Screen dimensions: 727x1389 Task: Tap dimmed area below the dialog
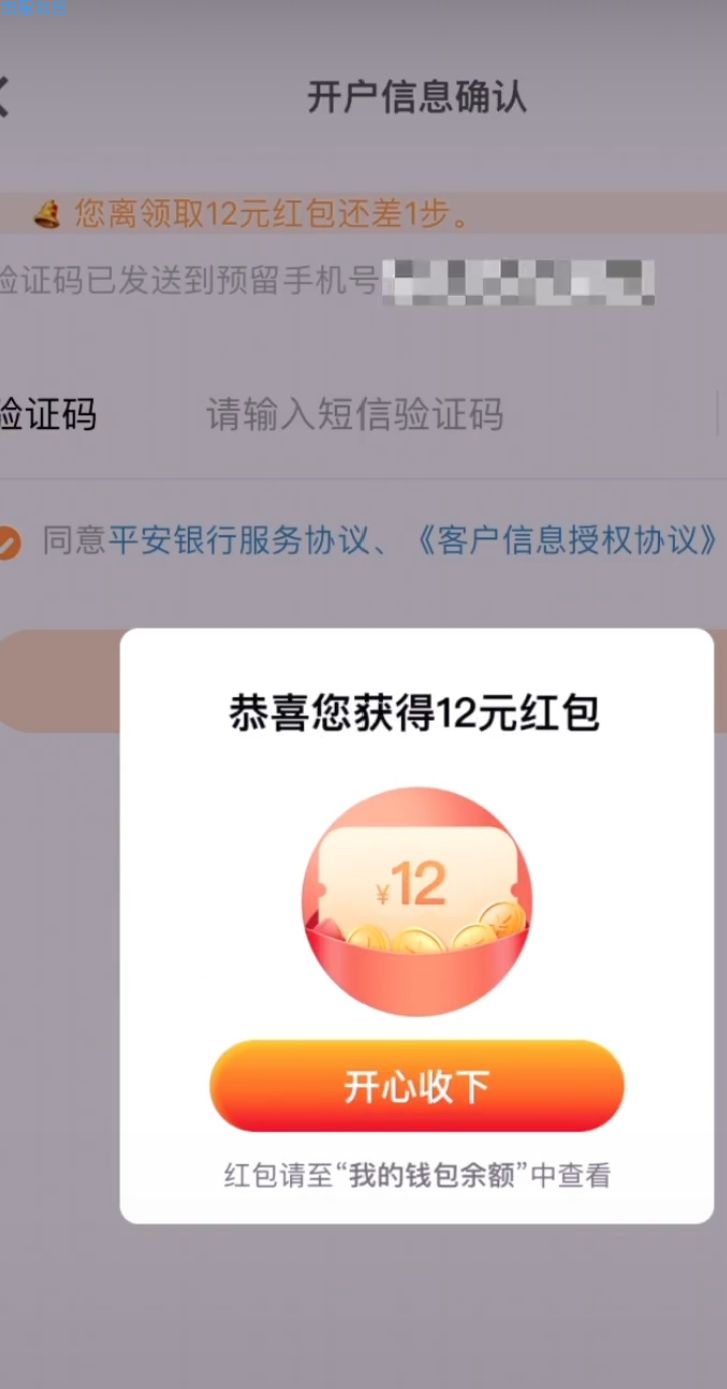363,1305
